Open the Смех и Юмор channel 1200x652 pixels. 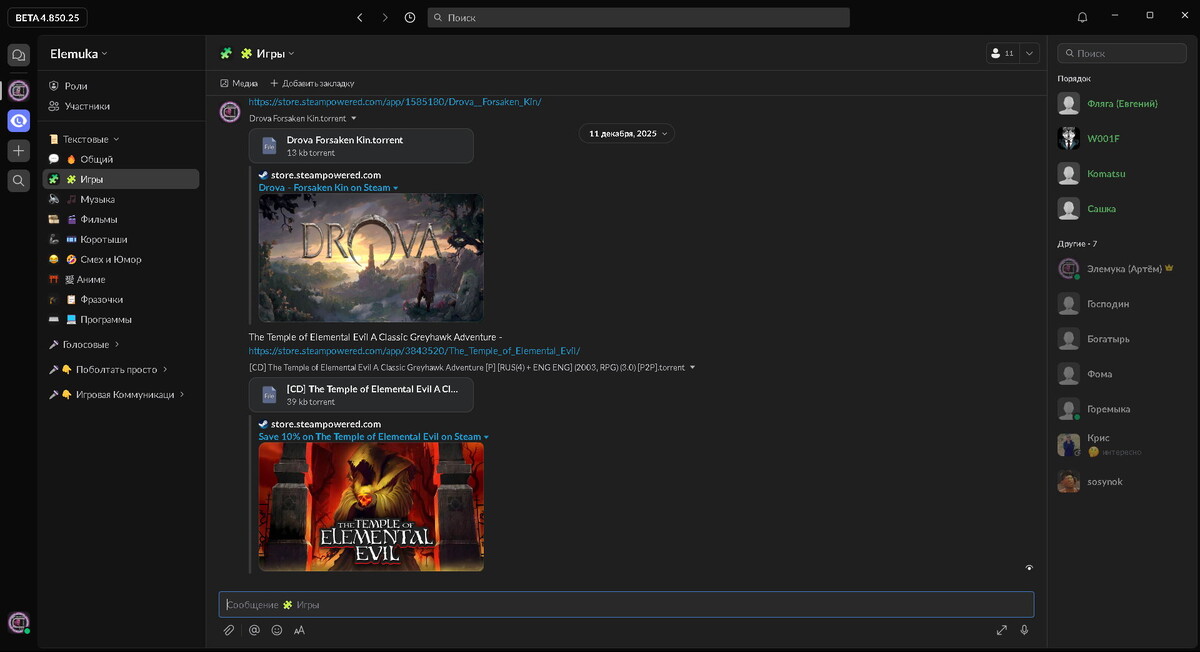point(120,259)
